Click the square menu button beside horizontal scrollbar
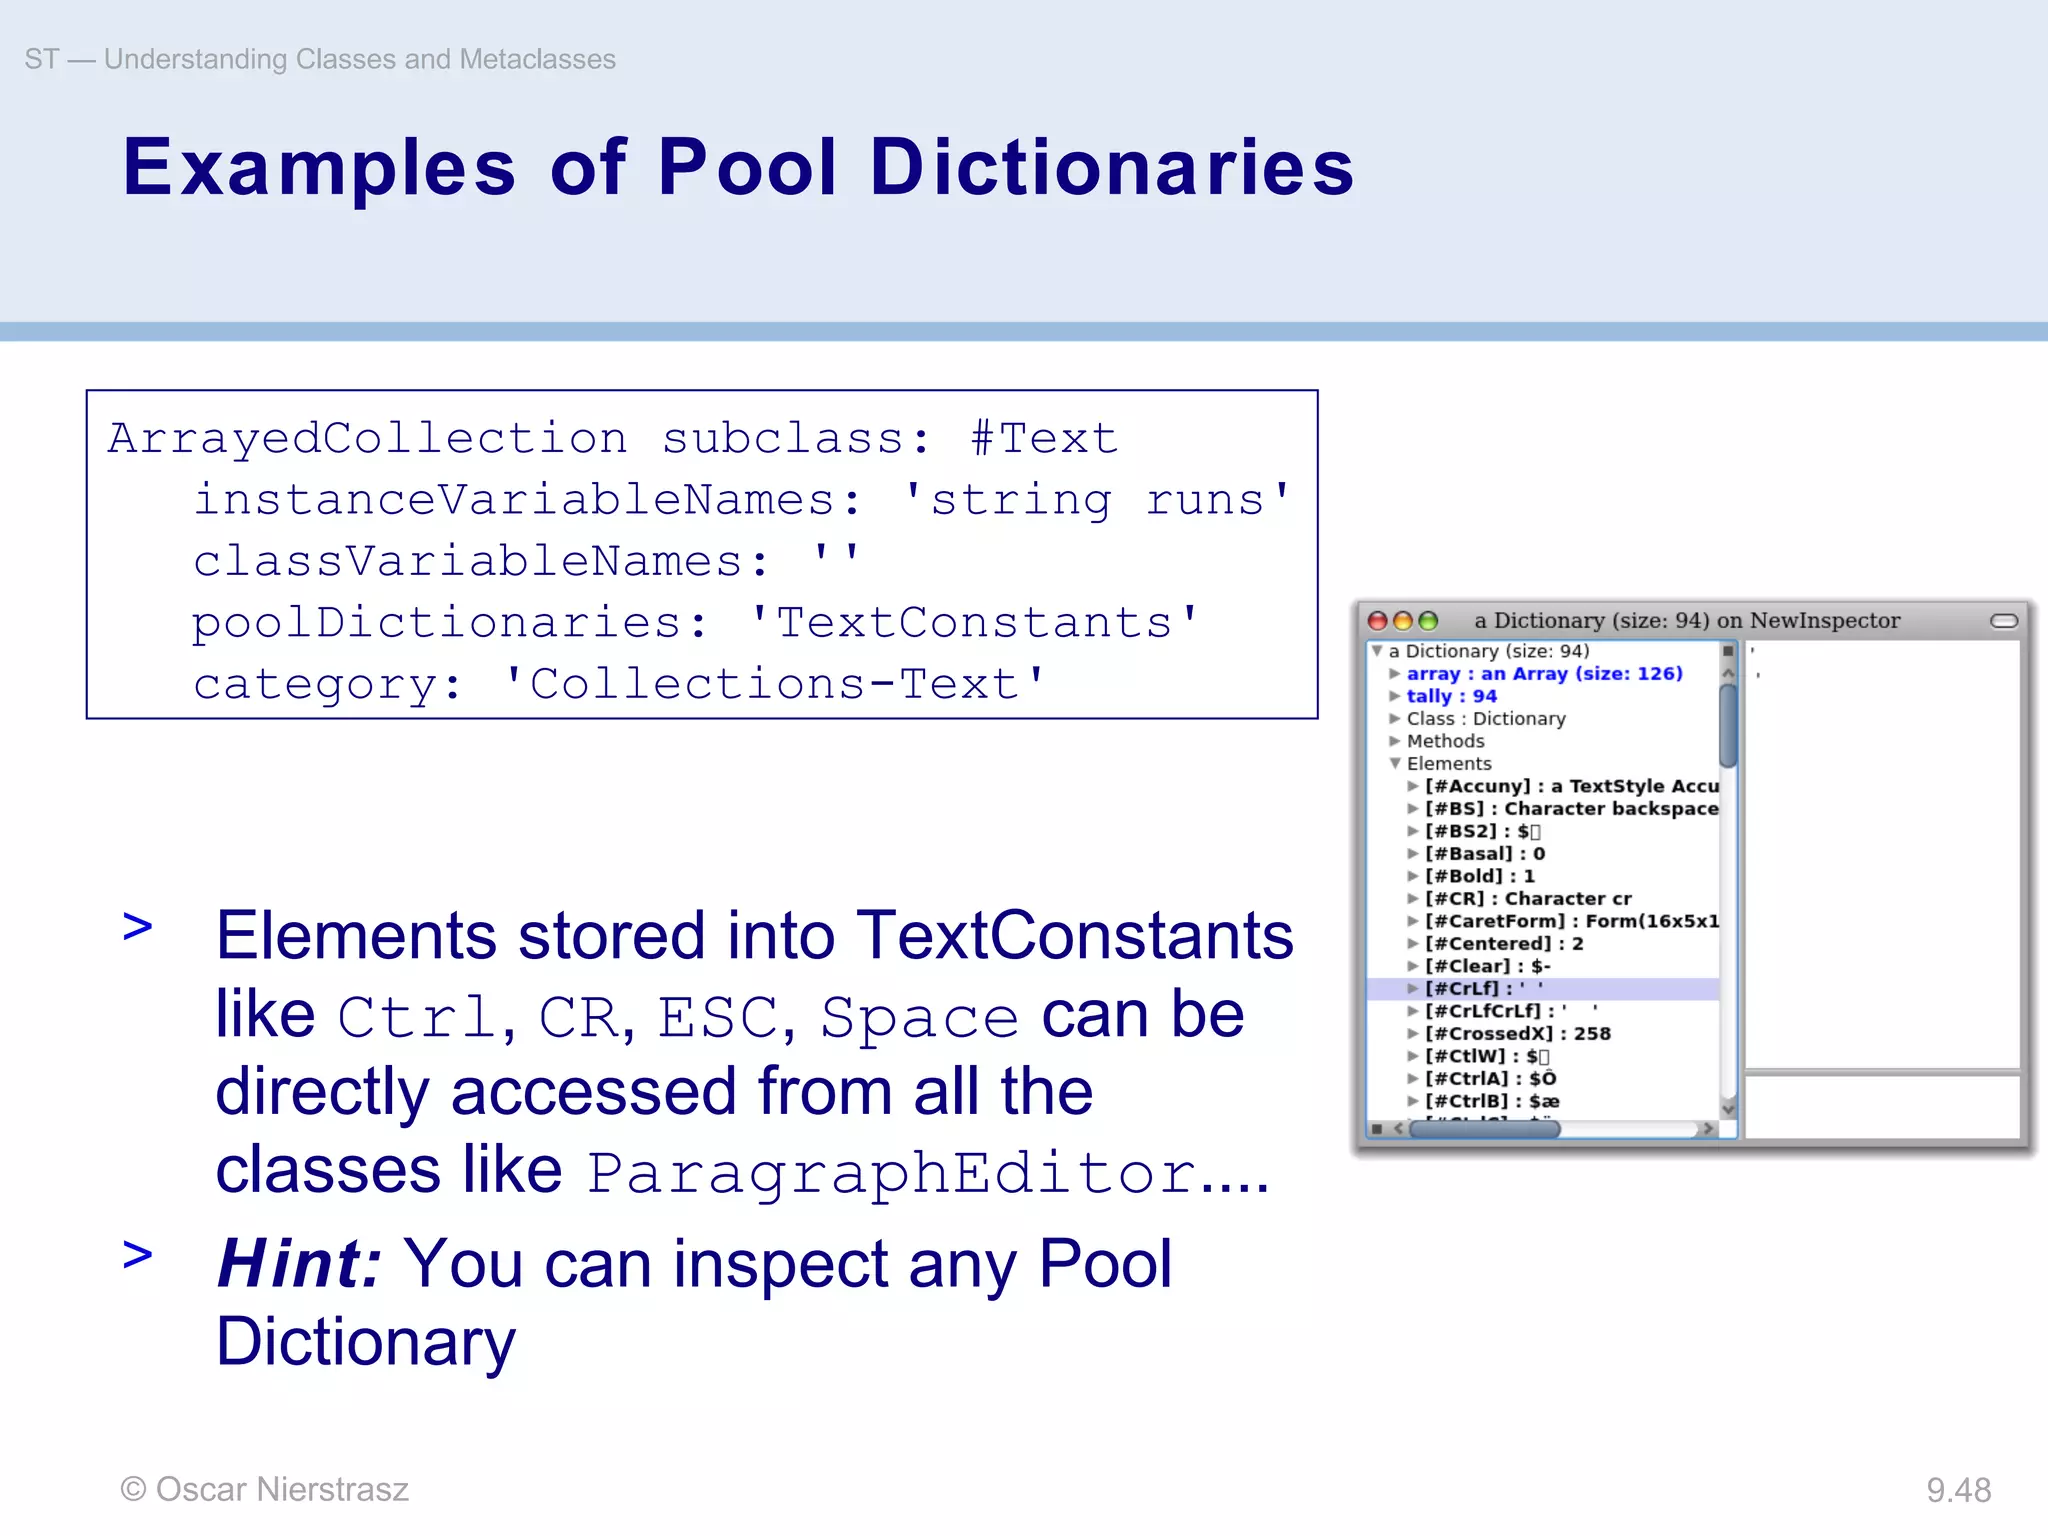 coord(1377,1129)
